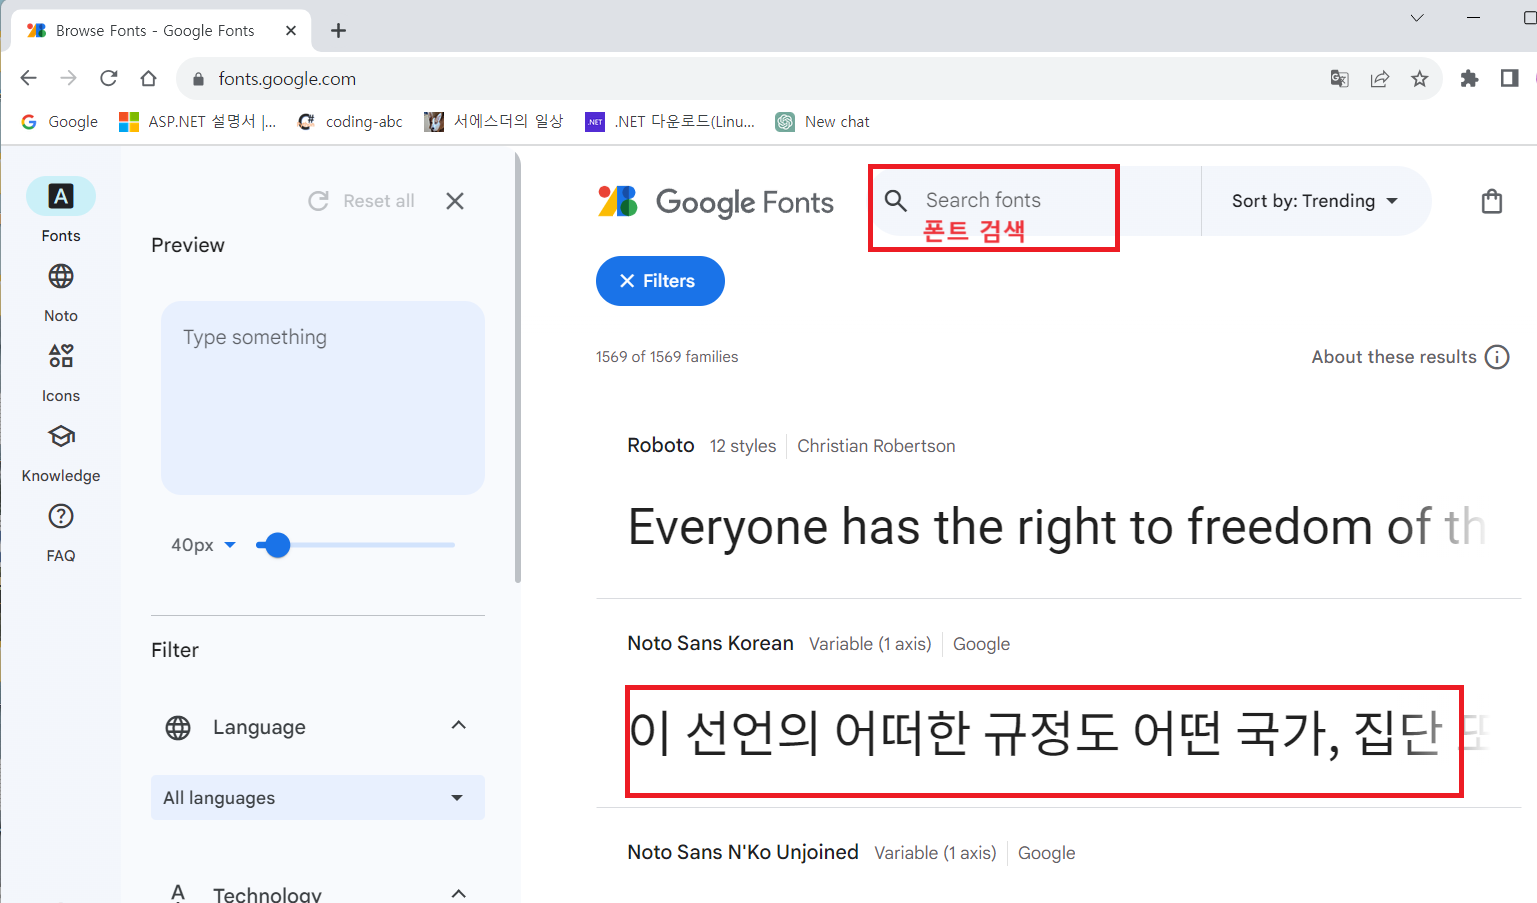Click the 1569 of 1569 families text

tap(667, 357)
